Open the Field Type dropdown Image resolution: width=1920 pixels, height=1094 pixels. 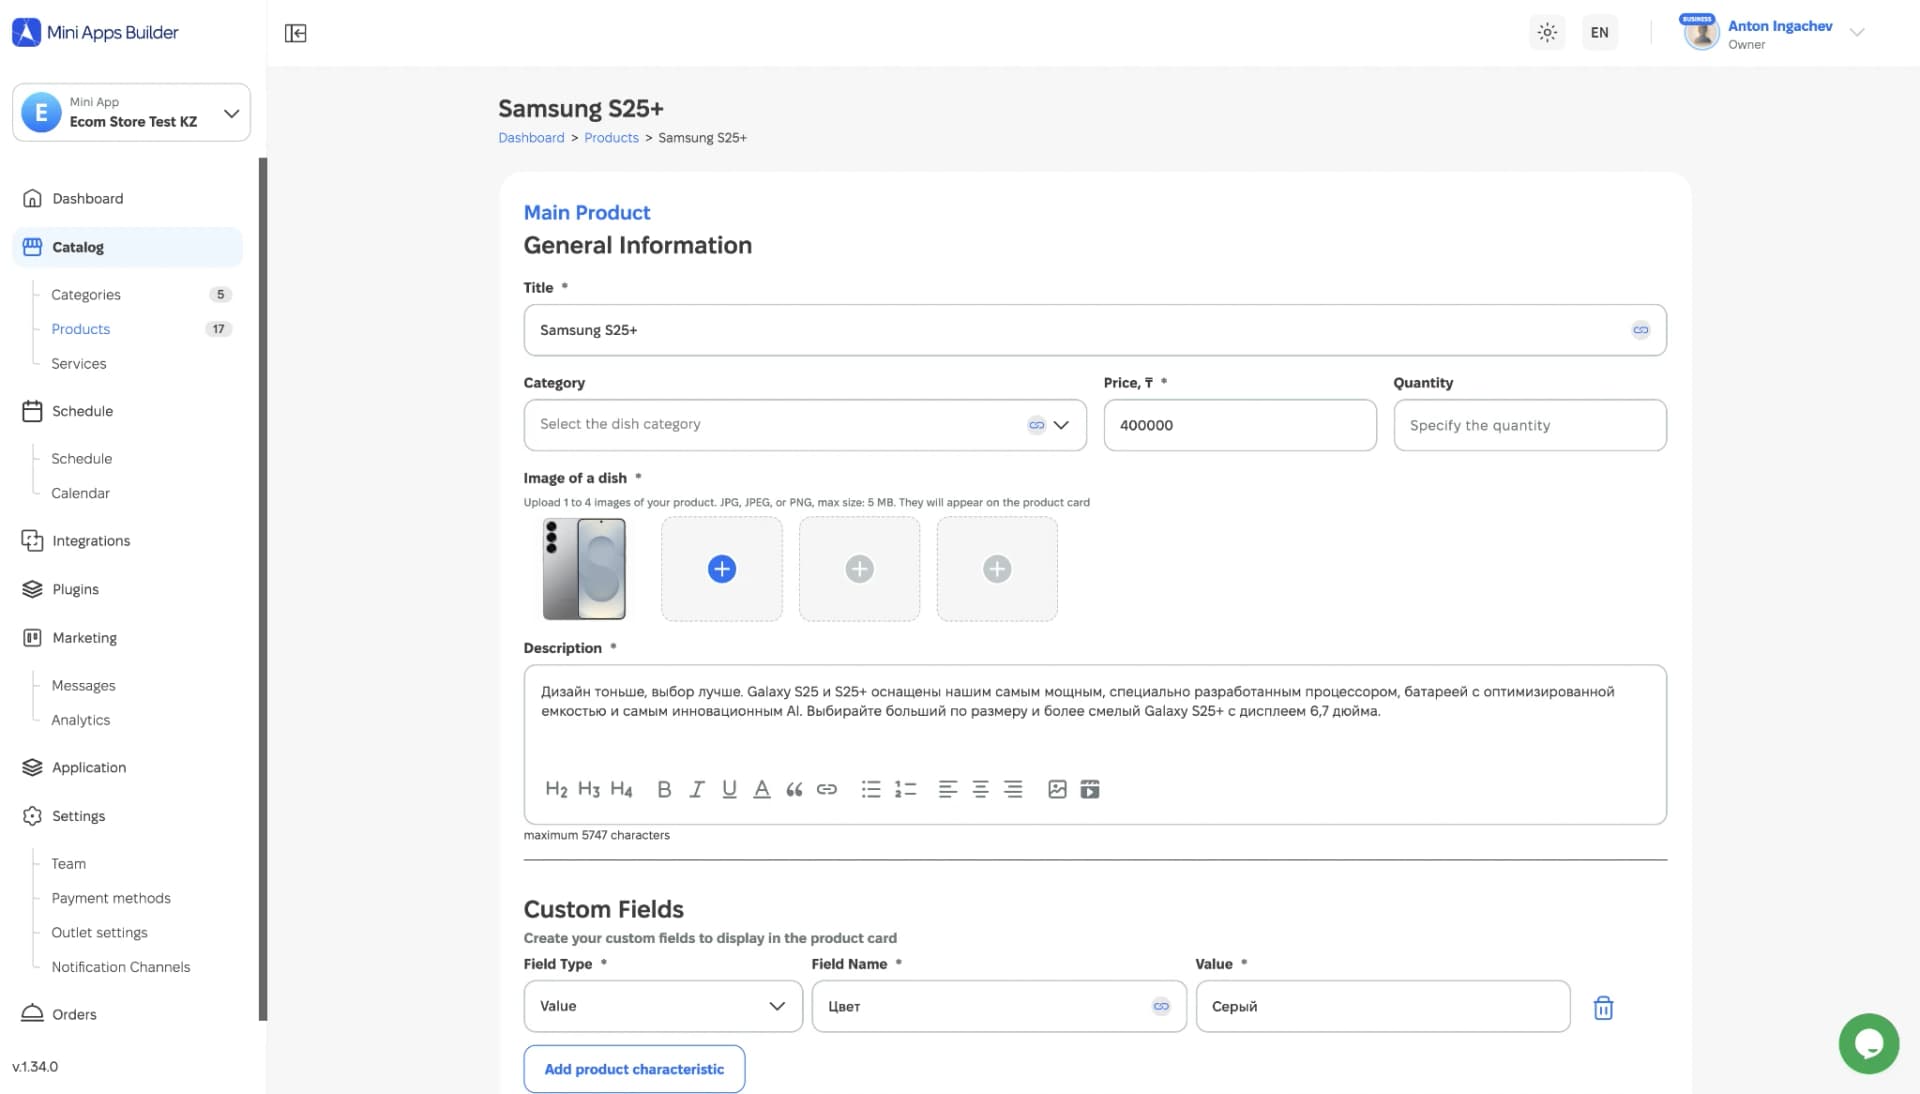pyautogui.click(x=663, y=1006)
